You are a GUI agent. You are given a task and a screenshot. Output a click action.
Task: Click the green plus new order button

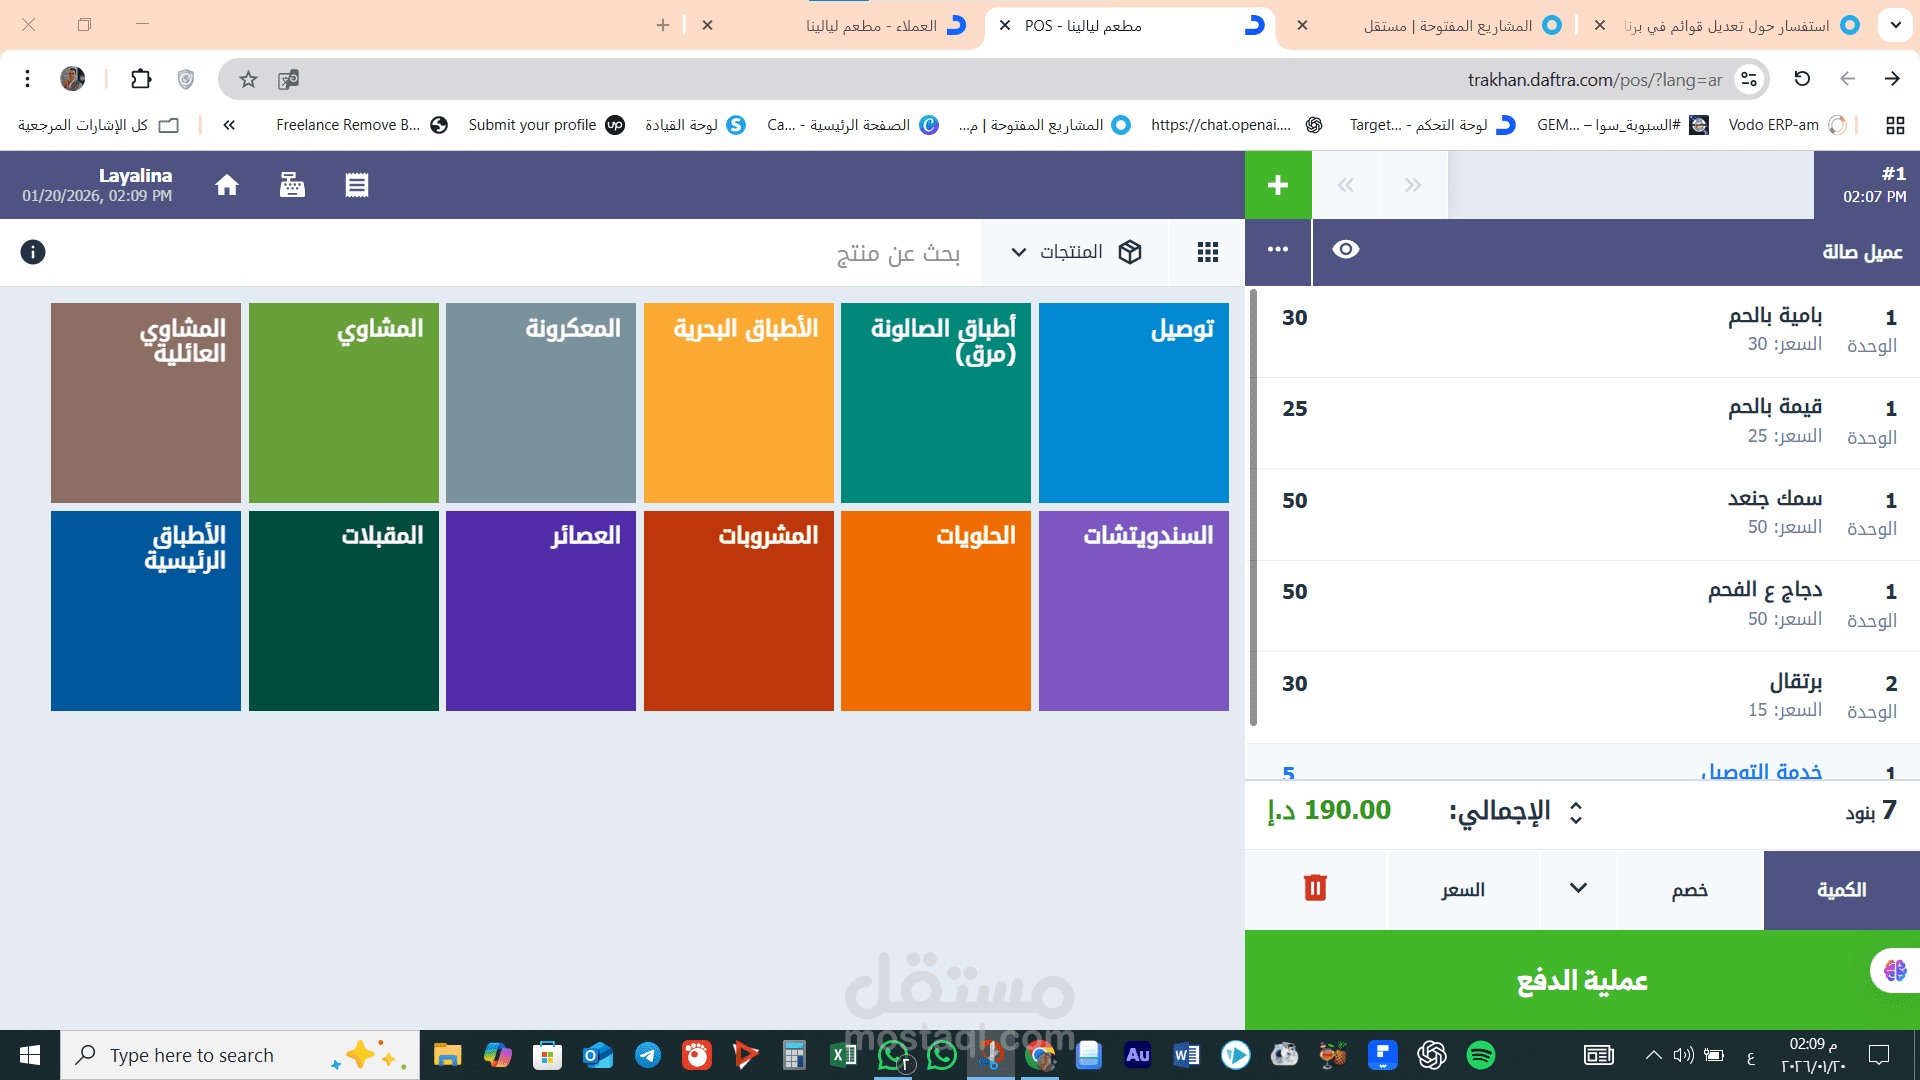coord(1277,185)
